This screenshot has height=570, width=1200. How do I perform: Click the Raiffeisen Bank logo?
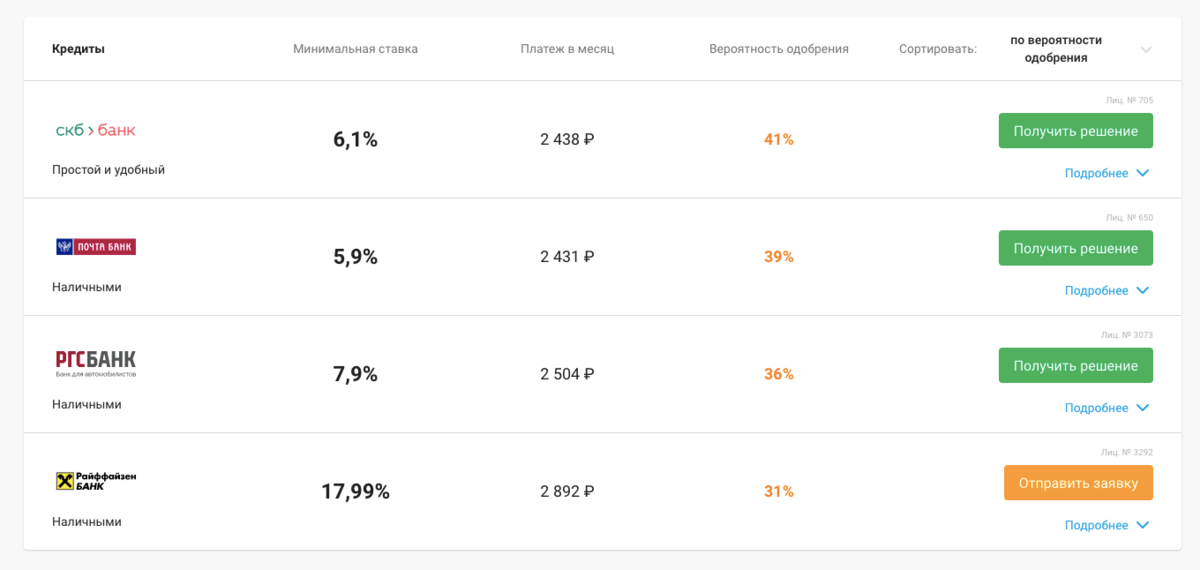click(x=95, y=481)
